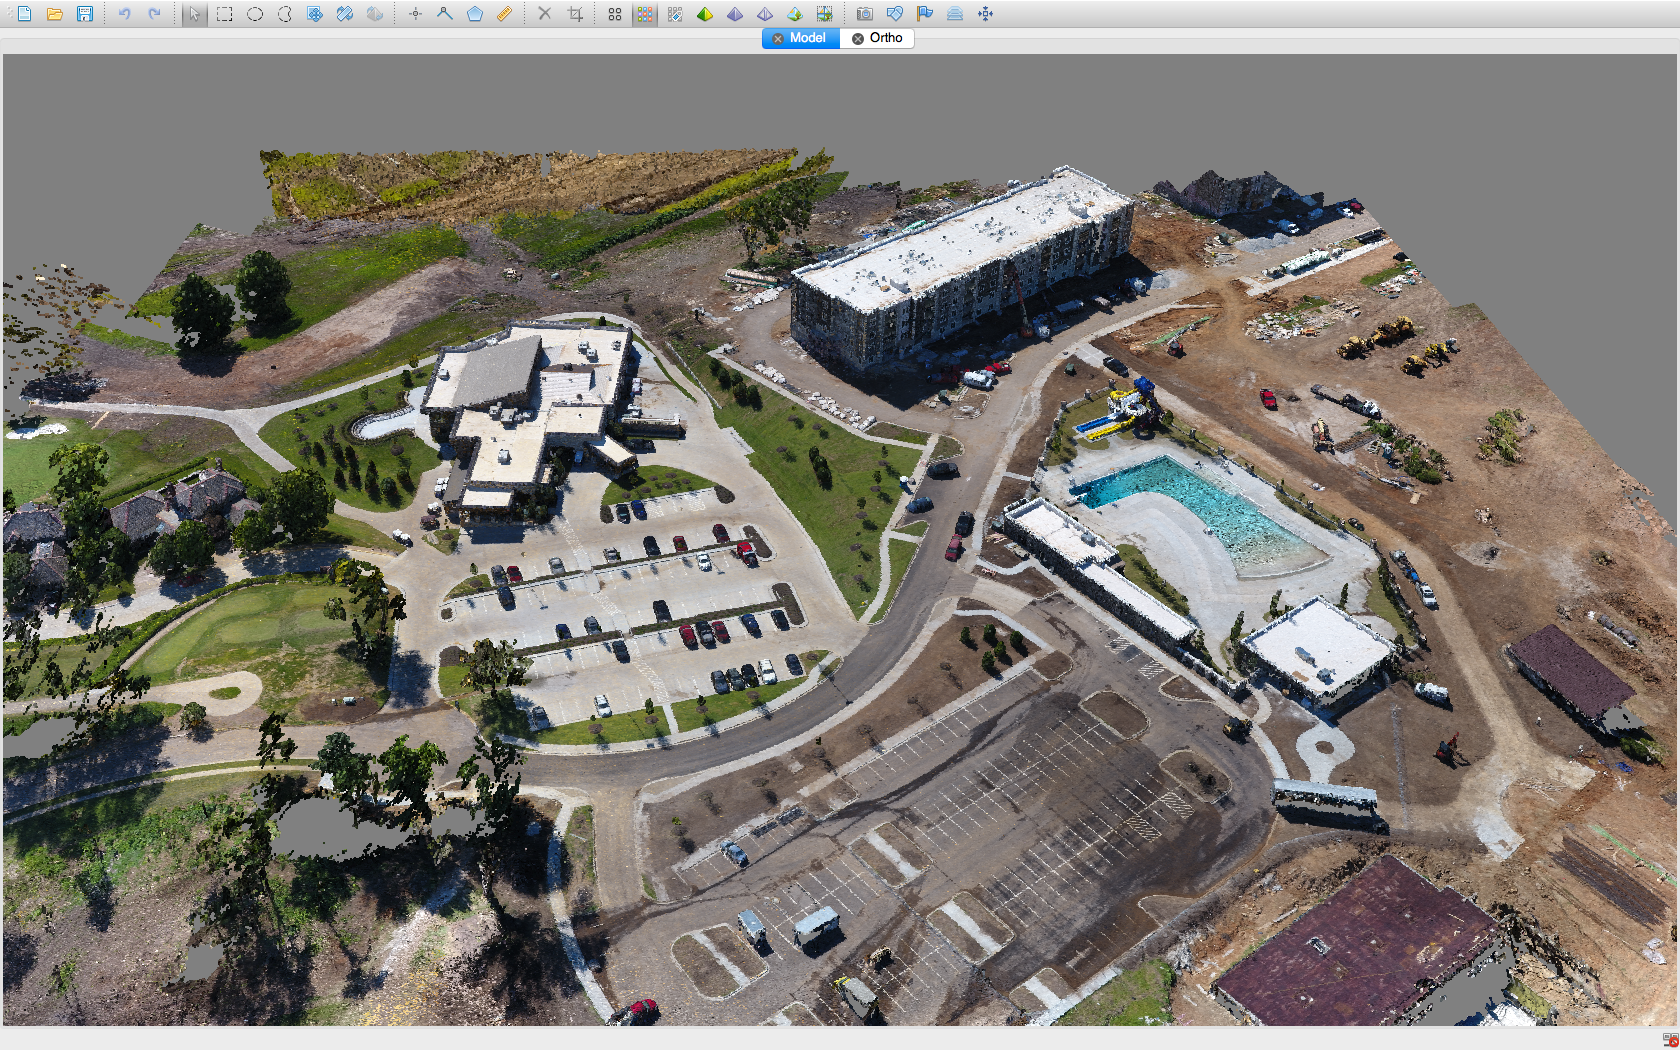Image resolution: width=1680 pixels, height=1050 pixels.
Task: Switch to the shaded model view
Action: 705,14
